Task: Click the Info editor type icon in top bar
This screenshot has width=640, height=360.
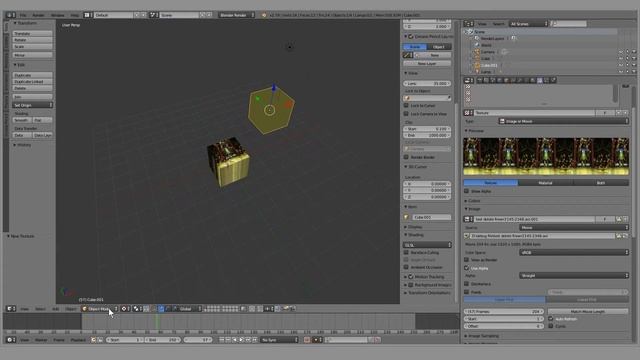Action: click(11, 15)
